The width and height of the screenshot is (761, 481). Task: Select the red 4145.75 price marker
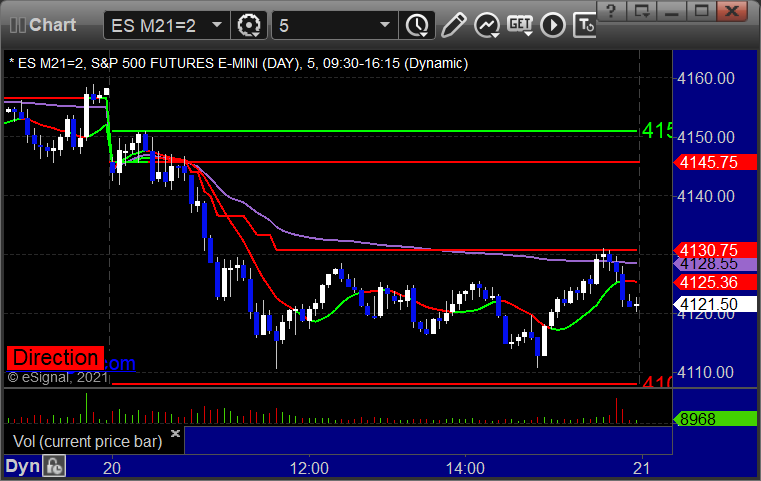click(715, 162)
